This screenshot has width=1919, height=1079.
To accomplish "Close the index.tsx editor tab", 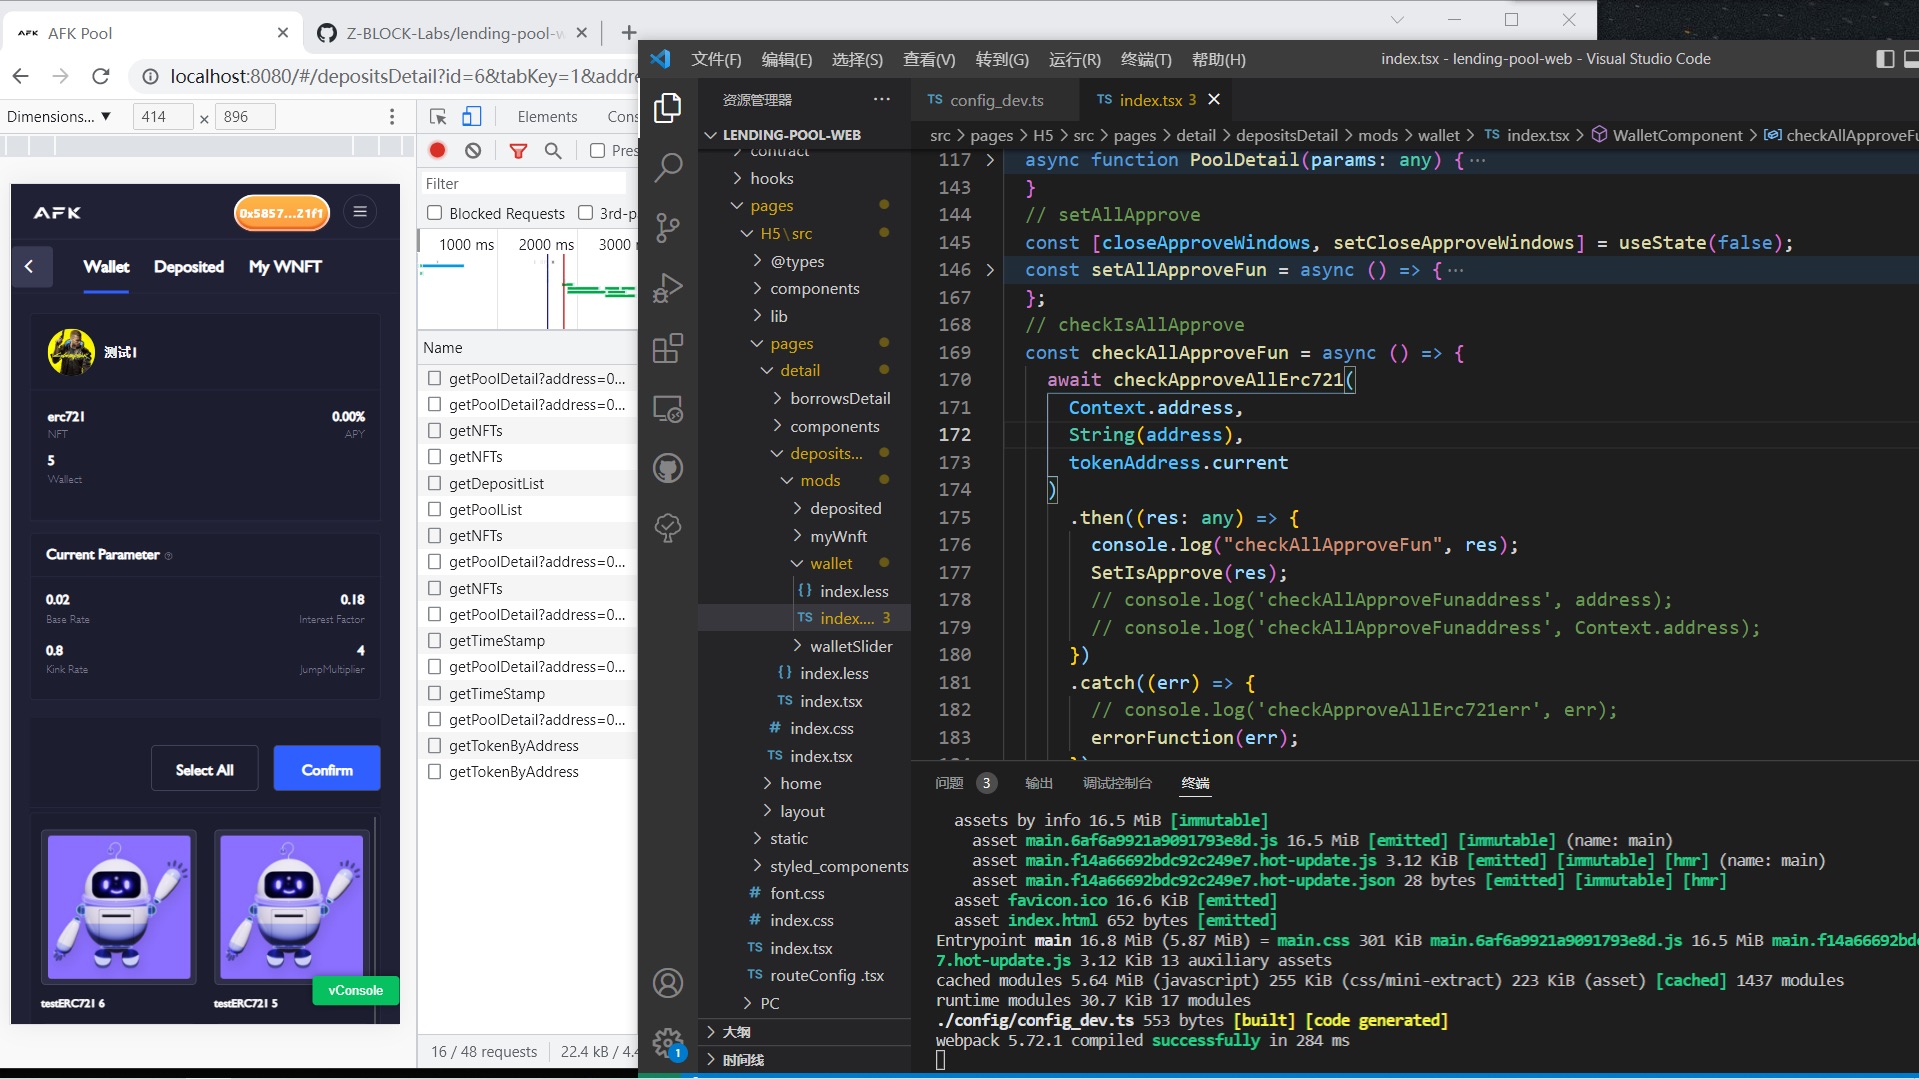I will click(x=1214, y=99).
